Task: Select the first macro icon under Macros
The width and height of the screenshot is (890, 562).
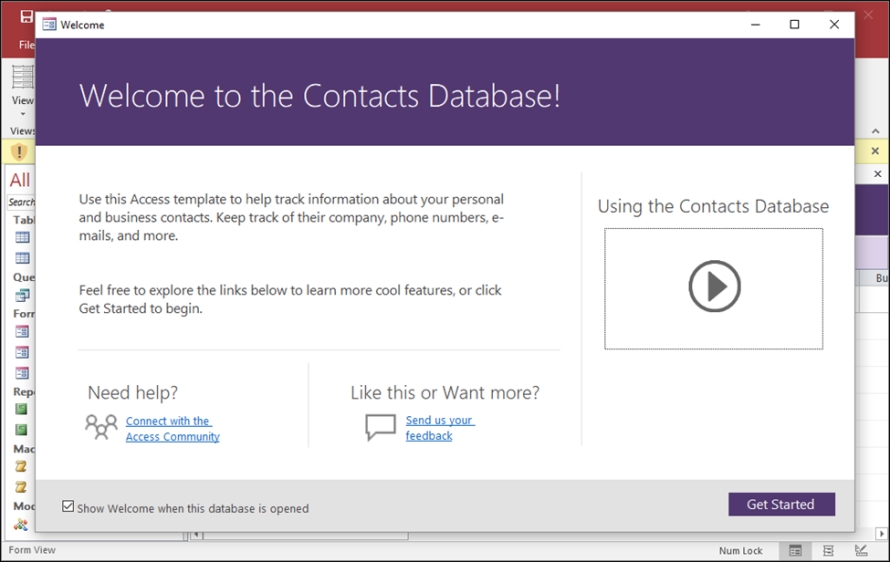Action: point(21,467)
